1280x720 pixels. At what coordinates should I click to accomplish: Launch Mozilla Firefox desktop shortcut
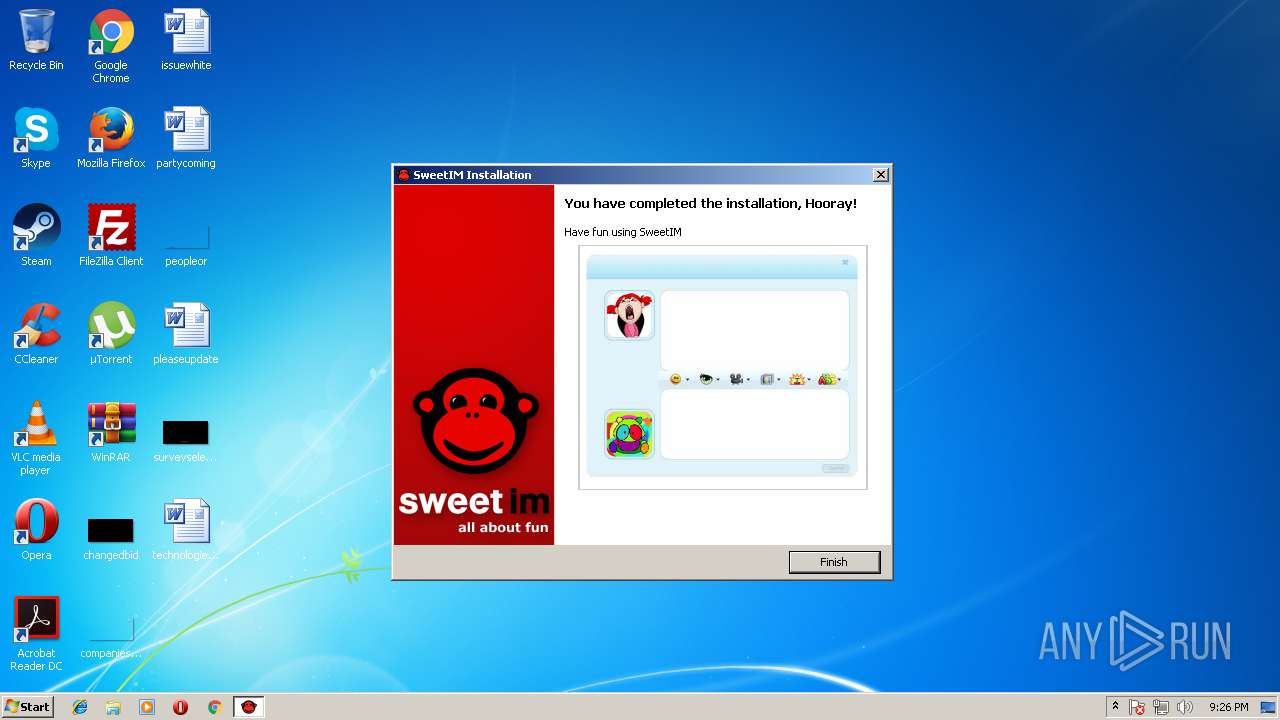click(x=111, y=138)
